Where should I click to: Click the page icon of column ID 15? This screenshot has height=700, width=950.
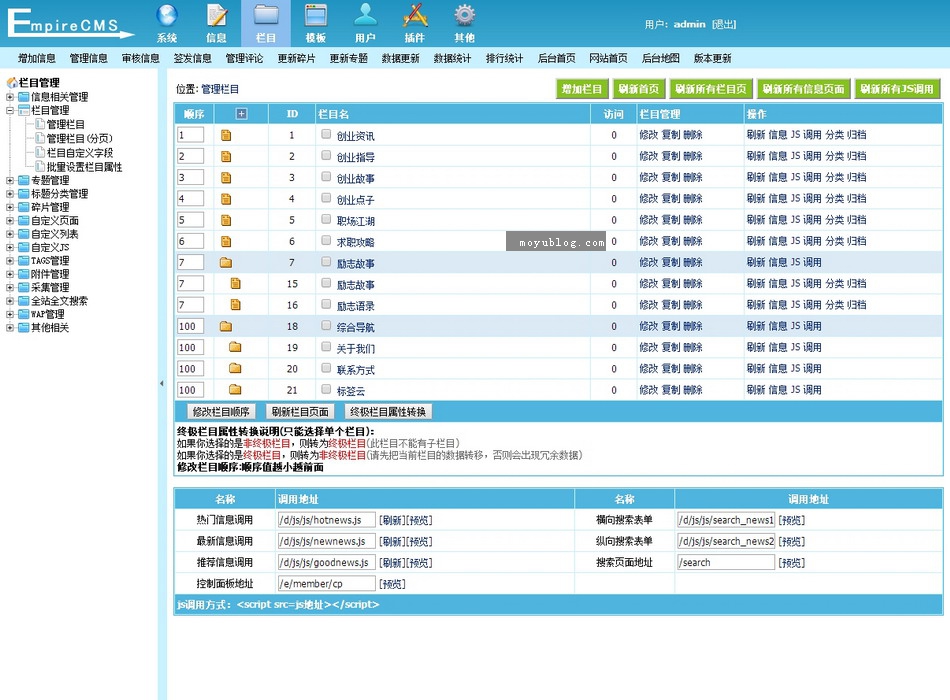pos(236,284)
